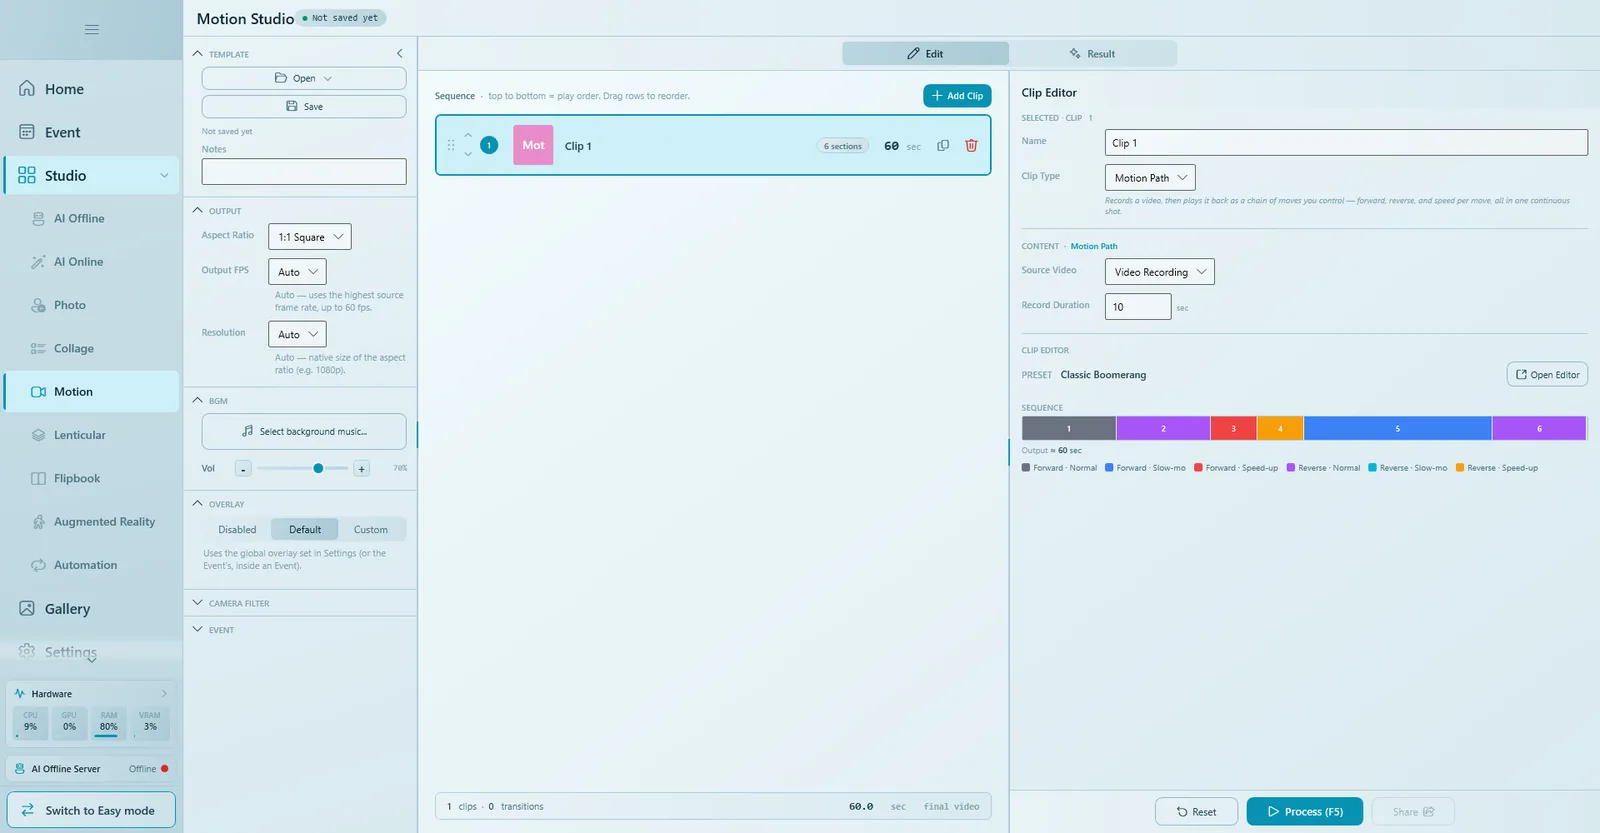Set overlay to Default
The width and height of the screenshot is (1600, 833).
tap(305, 530)
